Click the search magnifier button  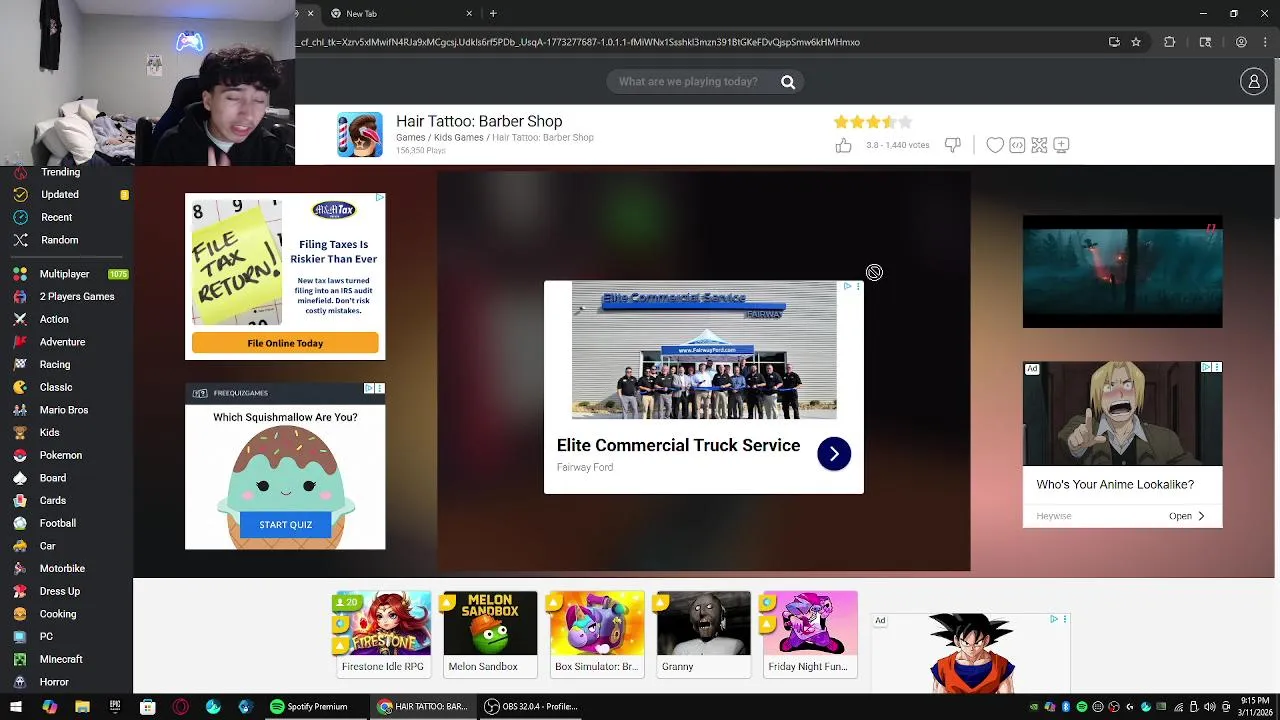[x=788, y=82]
